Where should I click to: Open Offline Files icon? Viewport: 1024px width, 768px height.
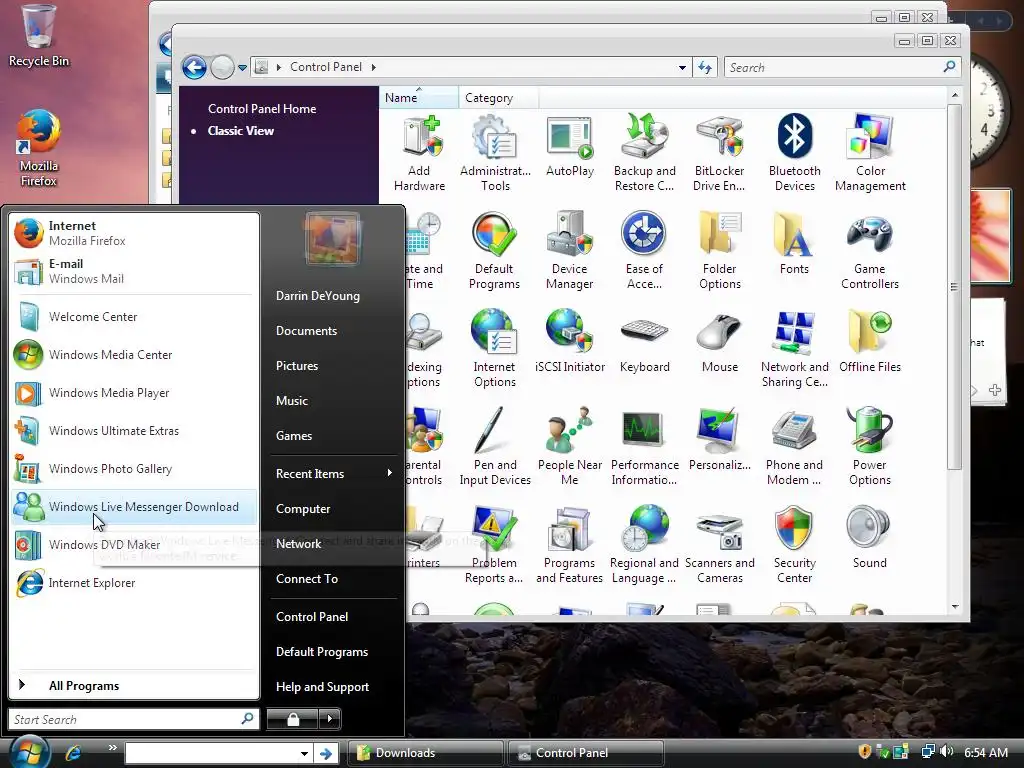coord(870,342)
